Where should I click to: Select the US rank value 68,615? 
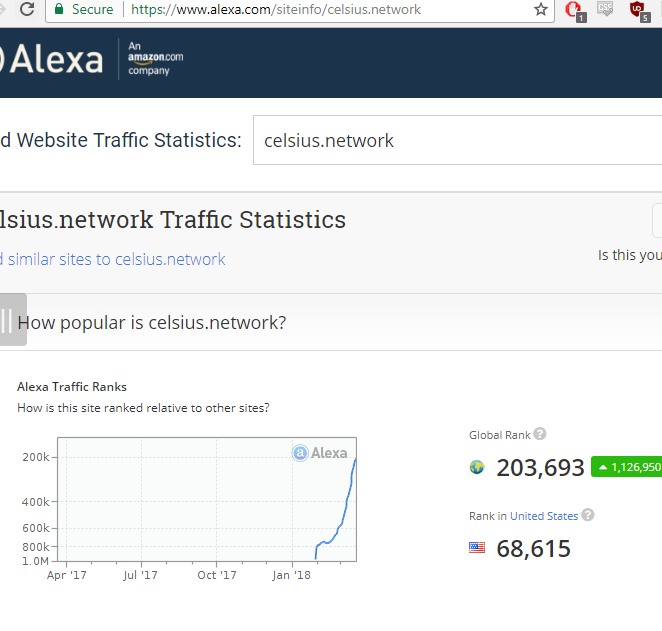click(534, 548)
